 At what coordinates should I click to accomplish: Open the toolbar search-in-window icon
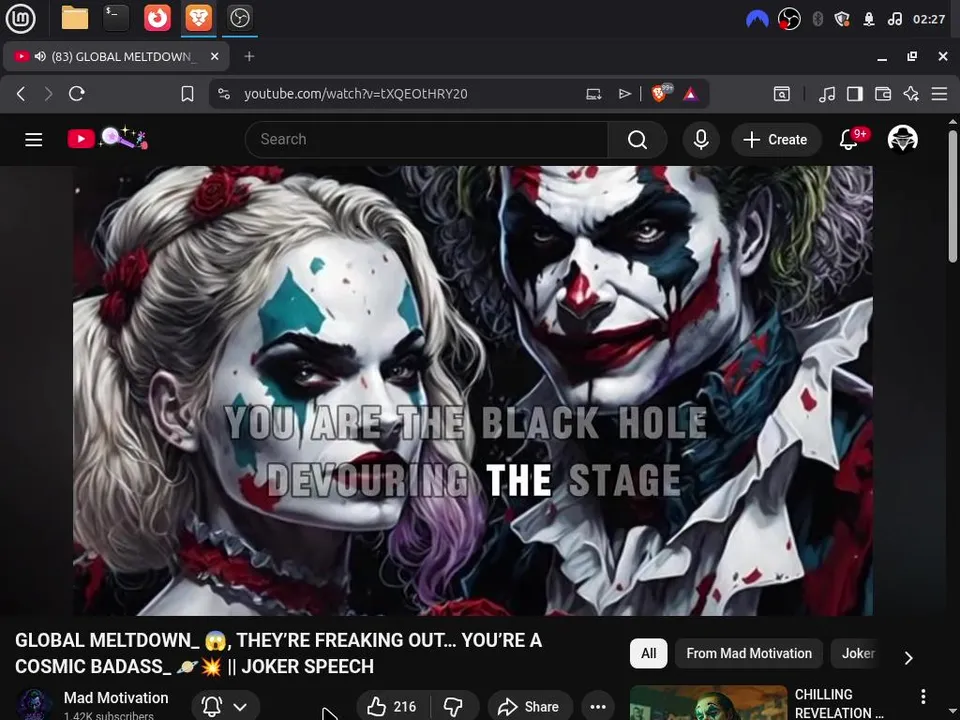[x=782, y=94]
